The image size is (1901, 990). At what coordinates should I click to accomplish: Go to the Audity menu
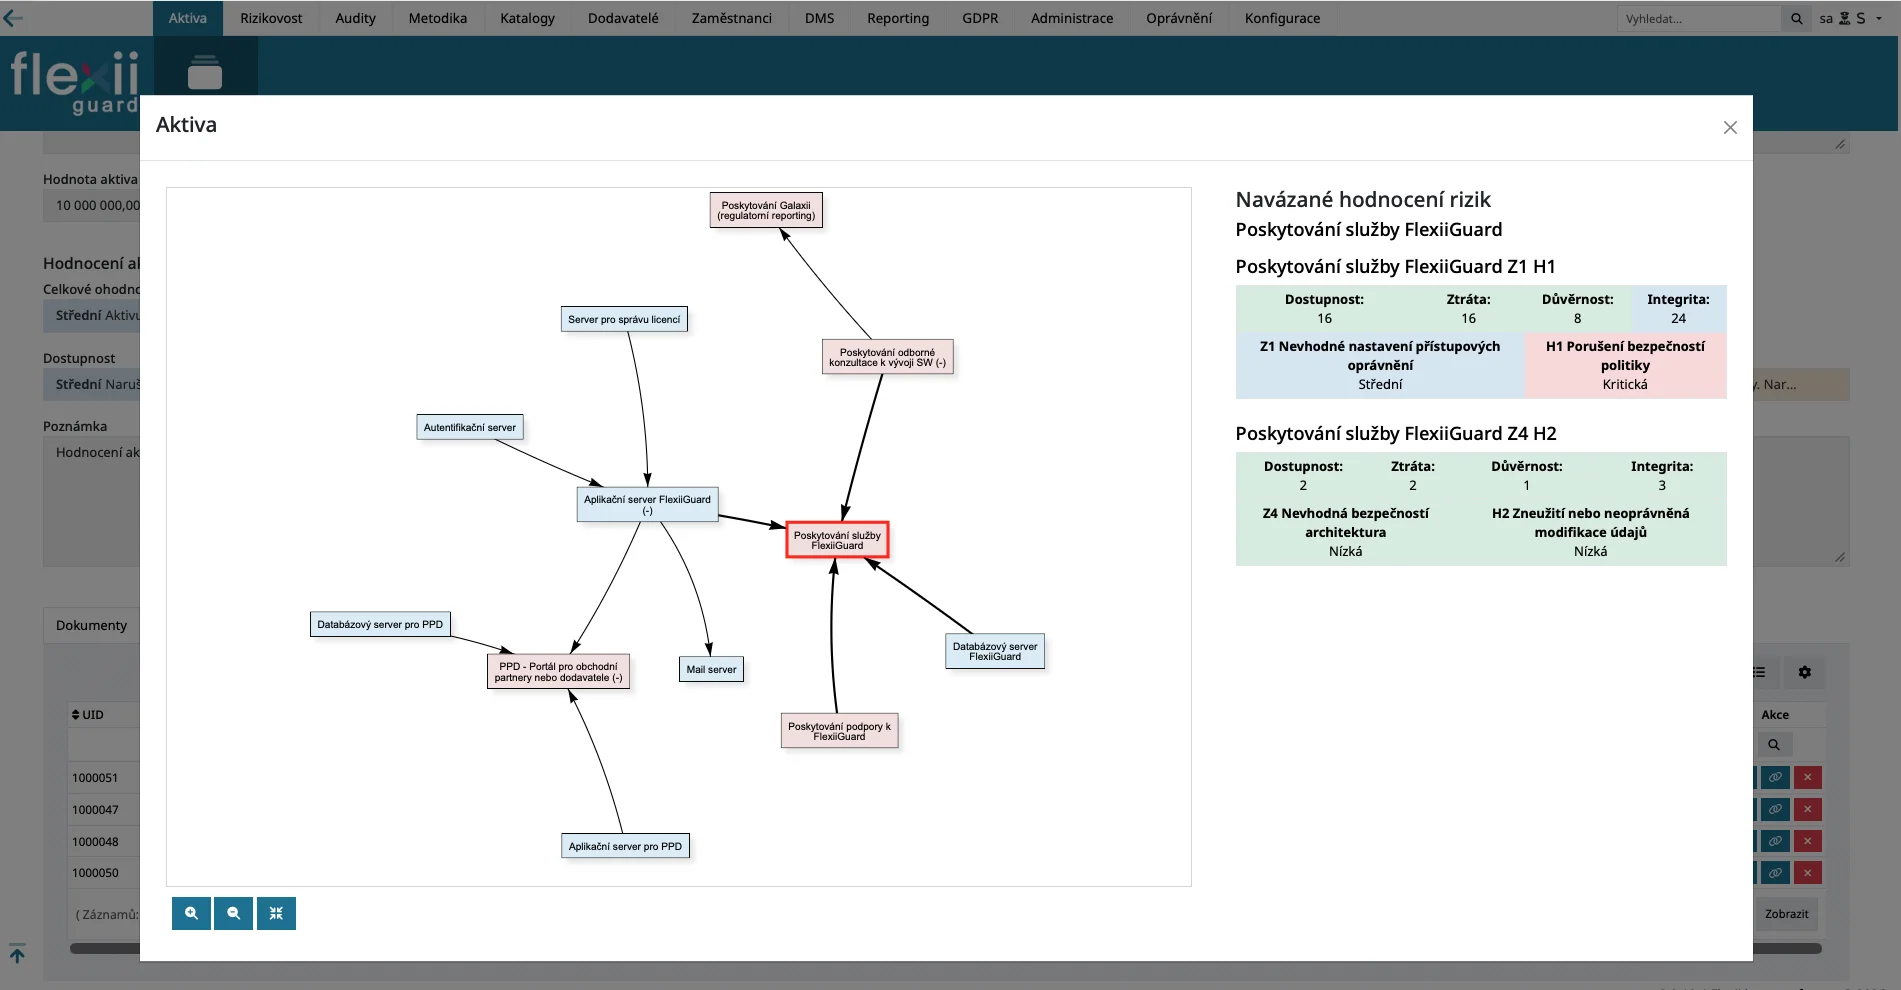click(355, 18)
